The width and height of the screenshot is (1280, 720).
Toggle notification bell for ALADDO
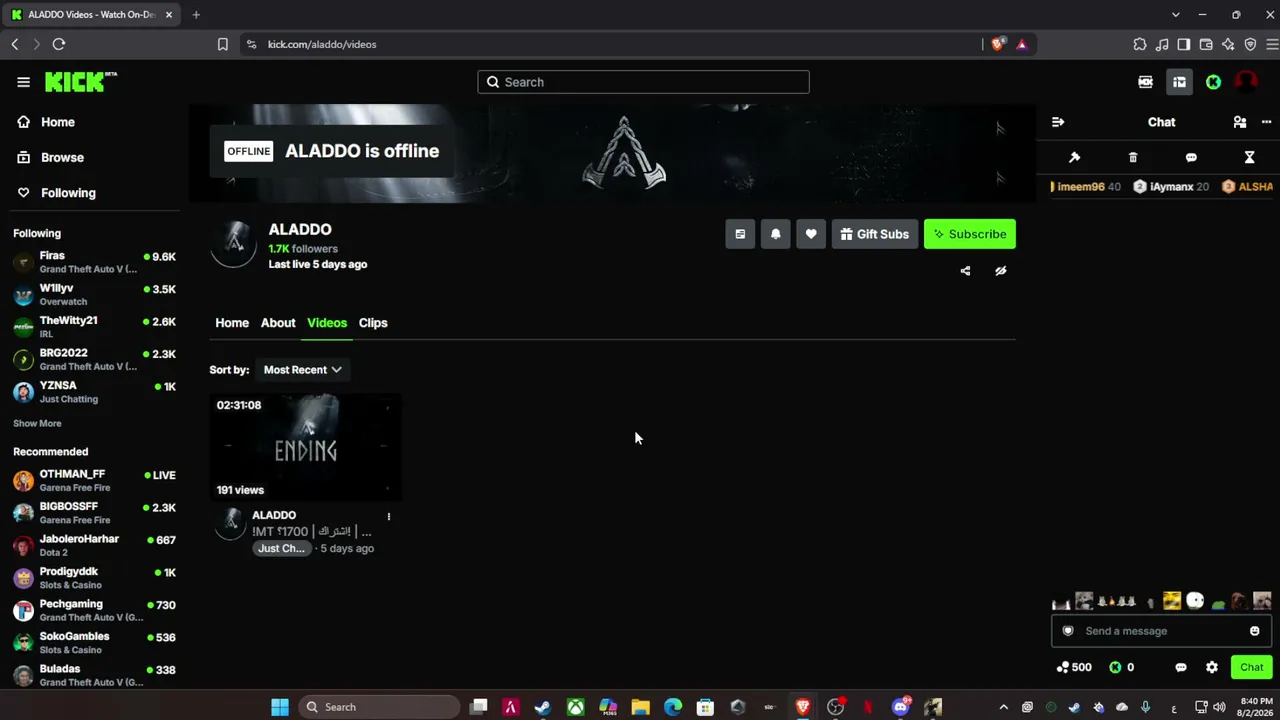point(775,234)
